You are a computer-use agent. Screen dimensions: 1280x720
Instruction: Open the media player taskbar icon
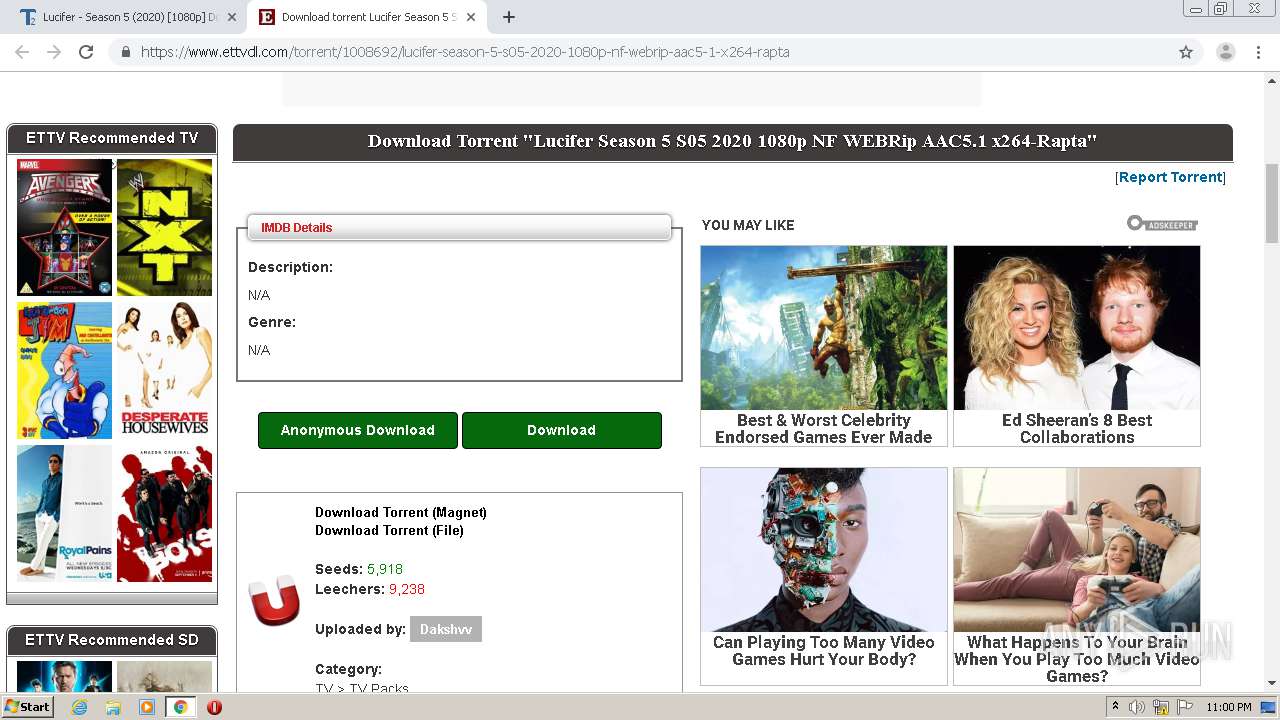[x=147, y=707]
